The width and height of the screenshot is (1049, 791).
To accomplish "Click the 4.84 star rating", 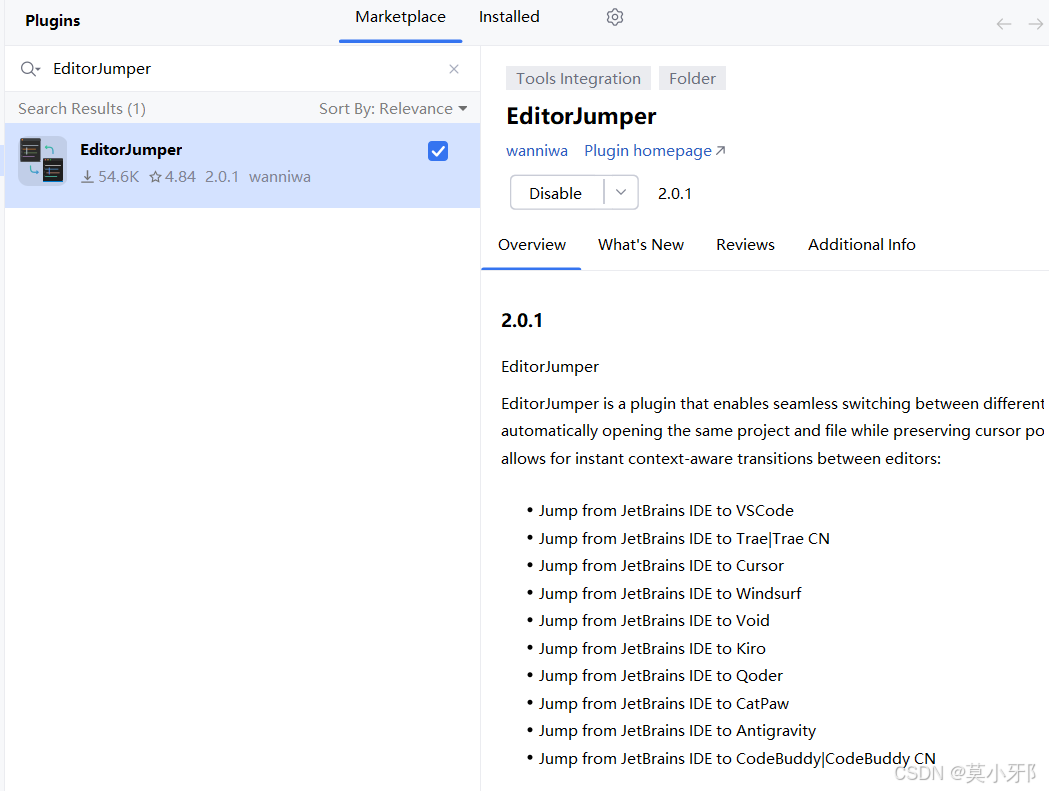I will coord(173,177).
